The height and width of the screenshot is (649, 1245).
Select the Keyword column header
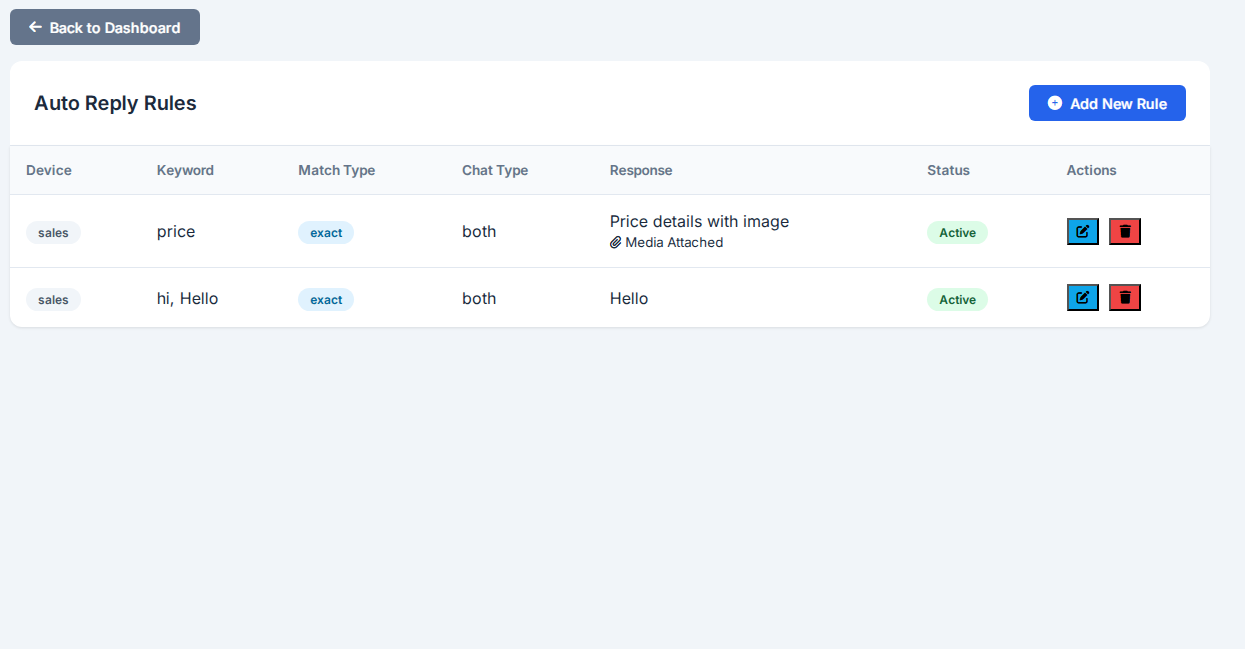[185, 170]
